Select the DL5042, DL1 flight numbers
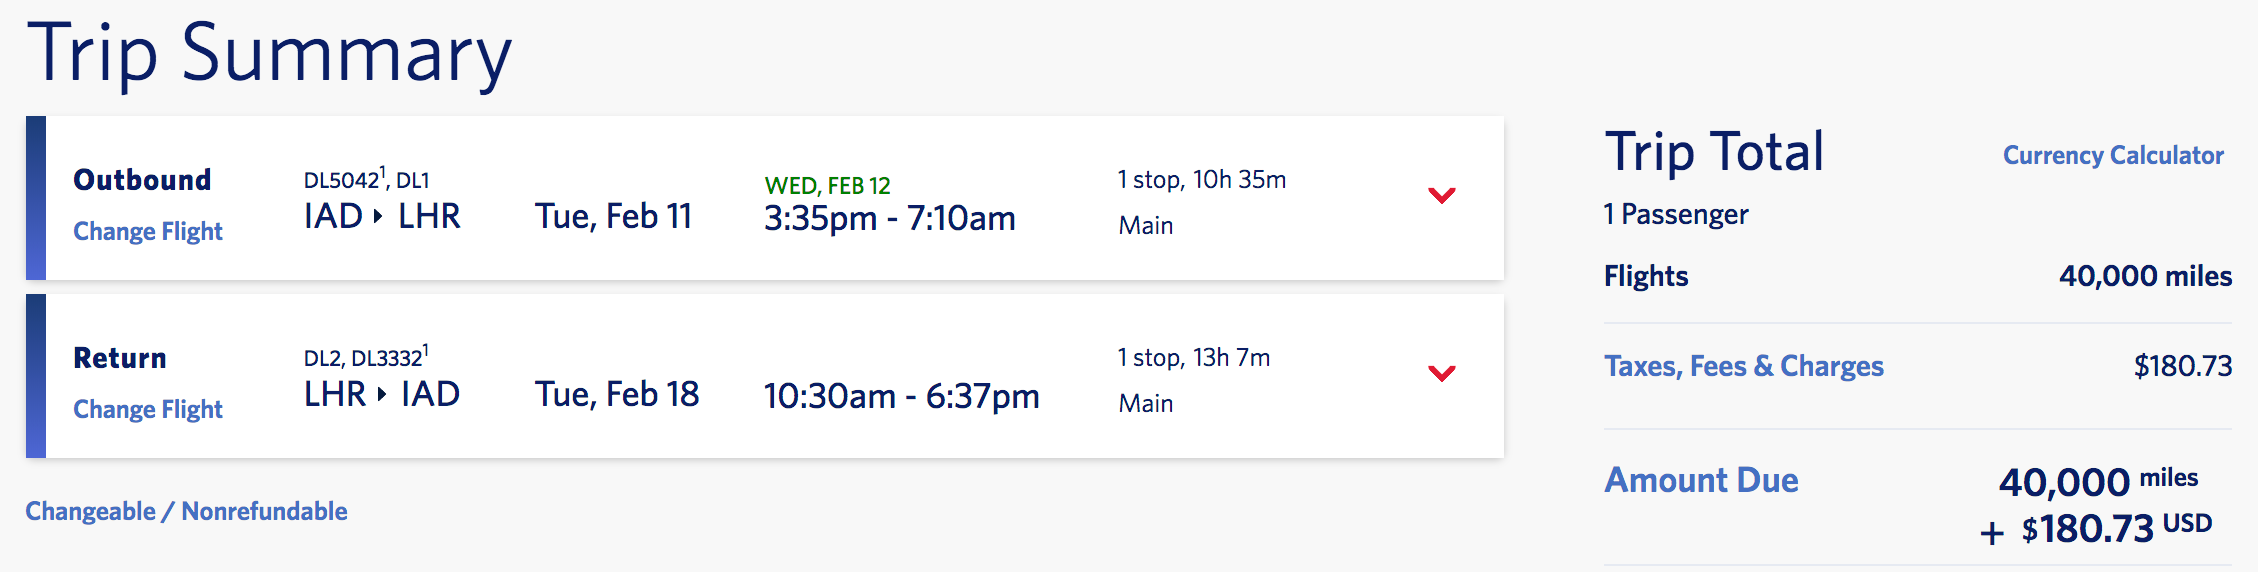The image size is (2258, 572). click(x=366, y=180)
